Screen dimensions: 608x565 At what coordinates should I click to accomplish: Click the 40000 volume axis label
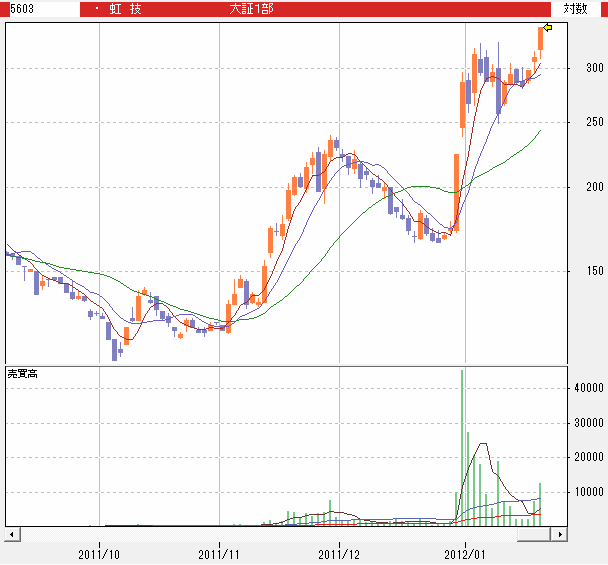point(589,388)
